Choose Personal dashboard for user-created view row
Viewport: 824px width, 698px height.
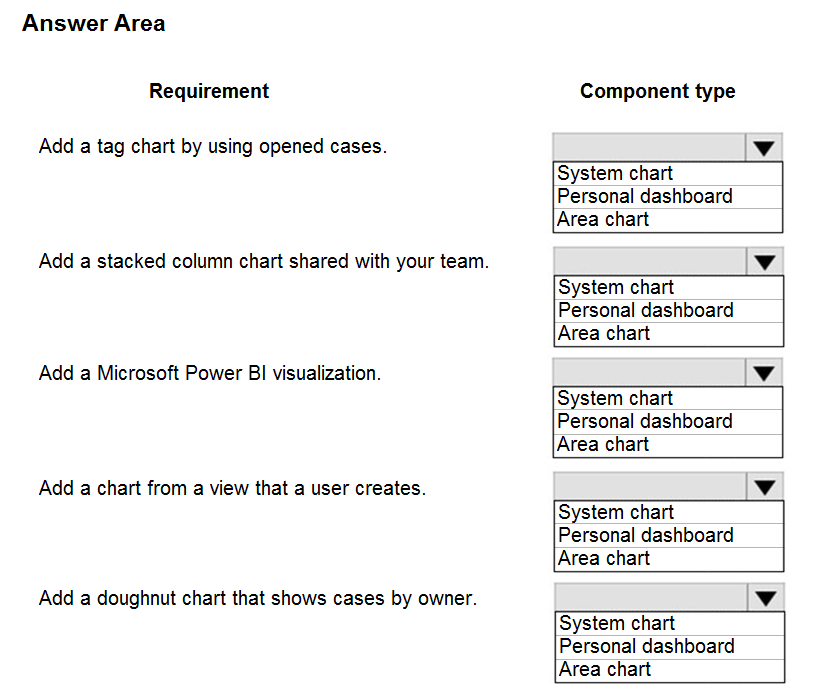click(646, 535)
